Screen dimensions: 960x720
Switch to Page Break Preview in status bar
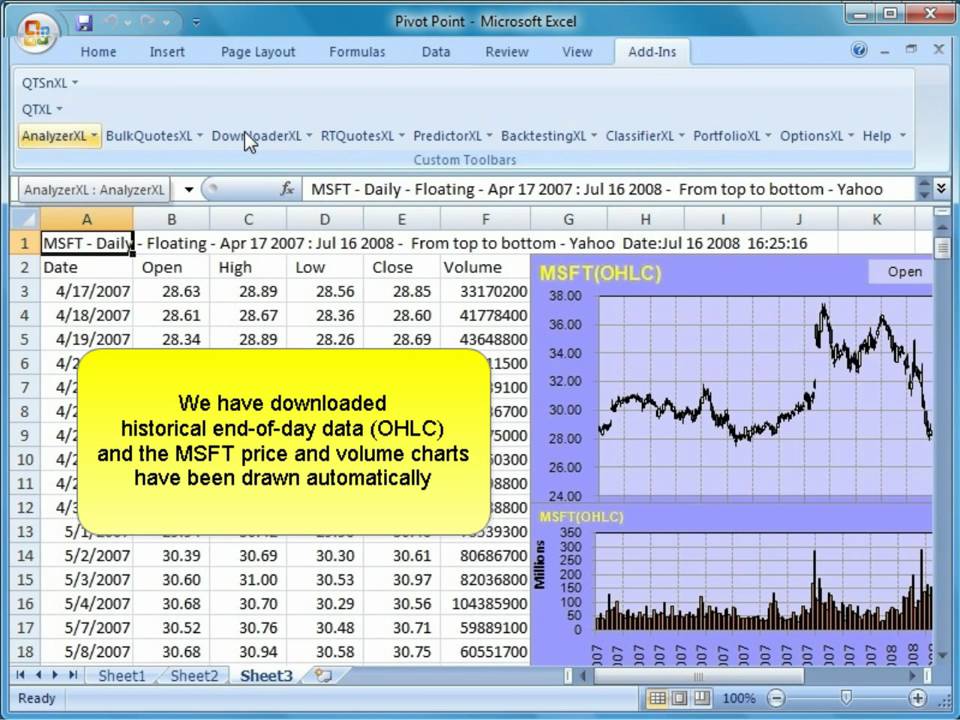[702, 698]
